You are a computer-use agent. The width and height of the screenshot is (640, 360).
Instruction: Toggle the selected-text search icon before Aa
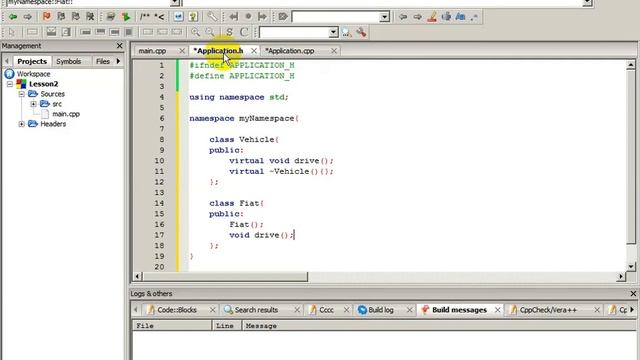tap(446, 17)
